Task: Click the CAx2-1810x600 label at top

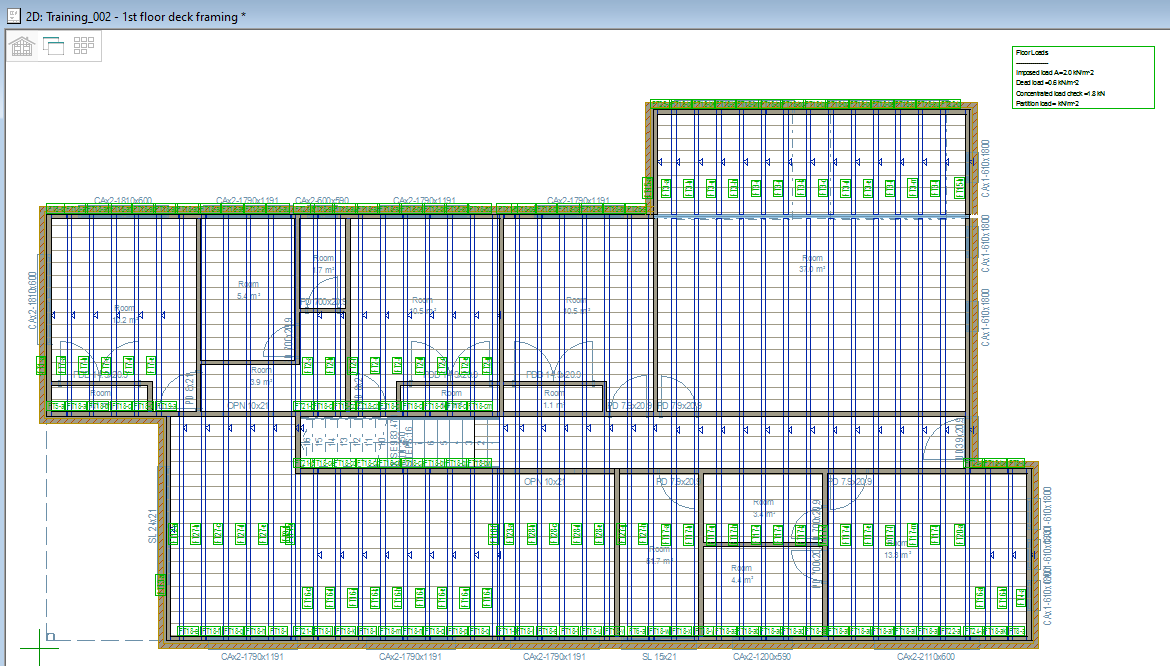Action: coord(123,201)
